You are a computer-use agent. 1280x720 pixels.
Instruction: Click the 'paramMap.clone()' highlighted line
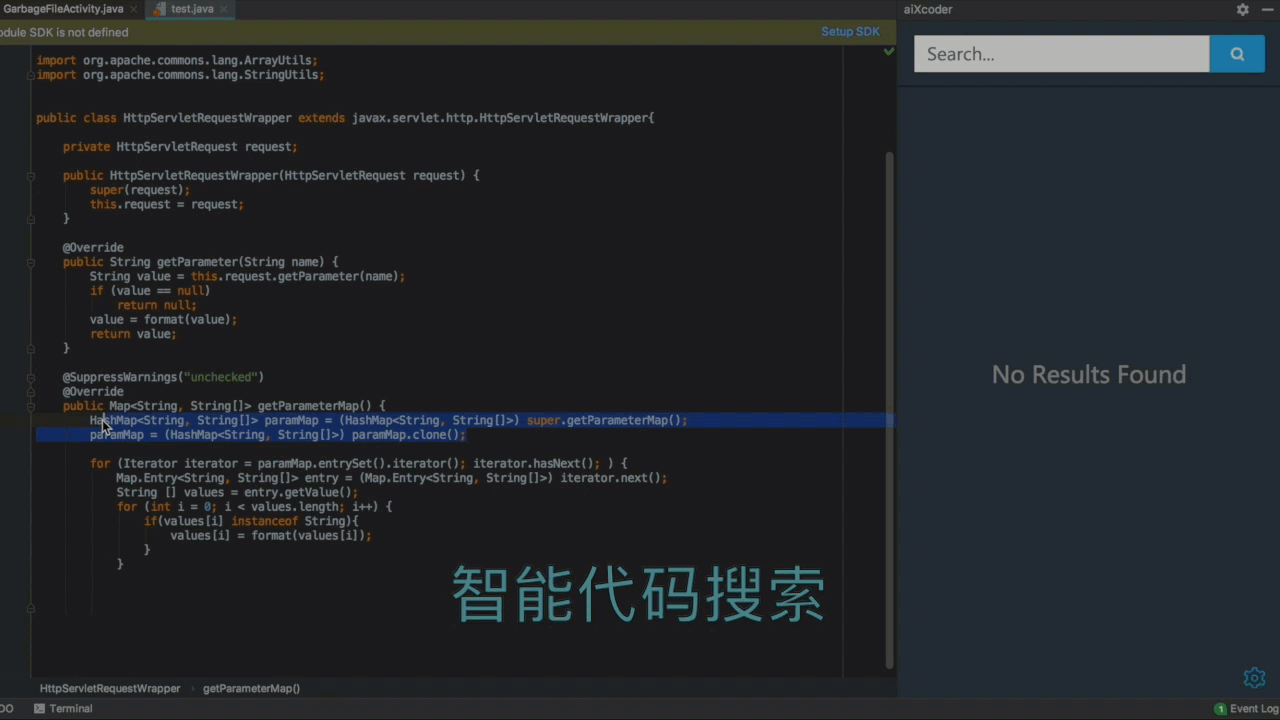278,435
